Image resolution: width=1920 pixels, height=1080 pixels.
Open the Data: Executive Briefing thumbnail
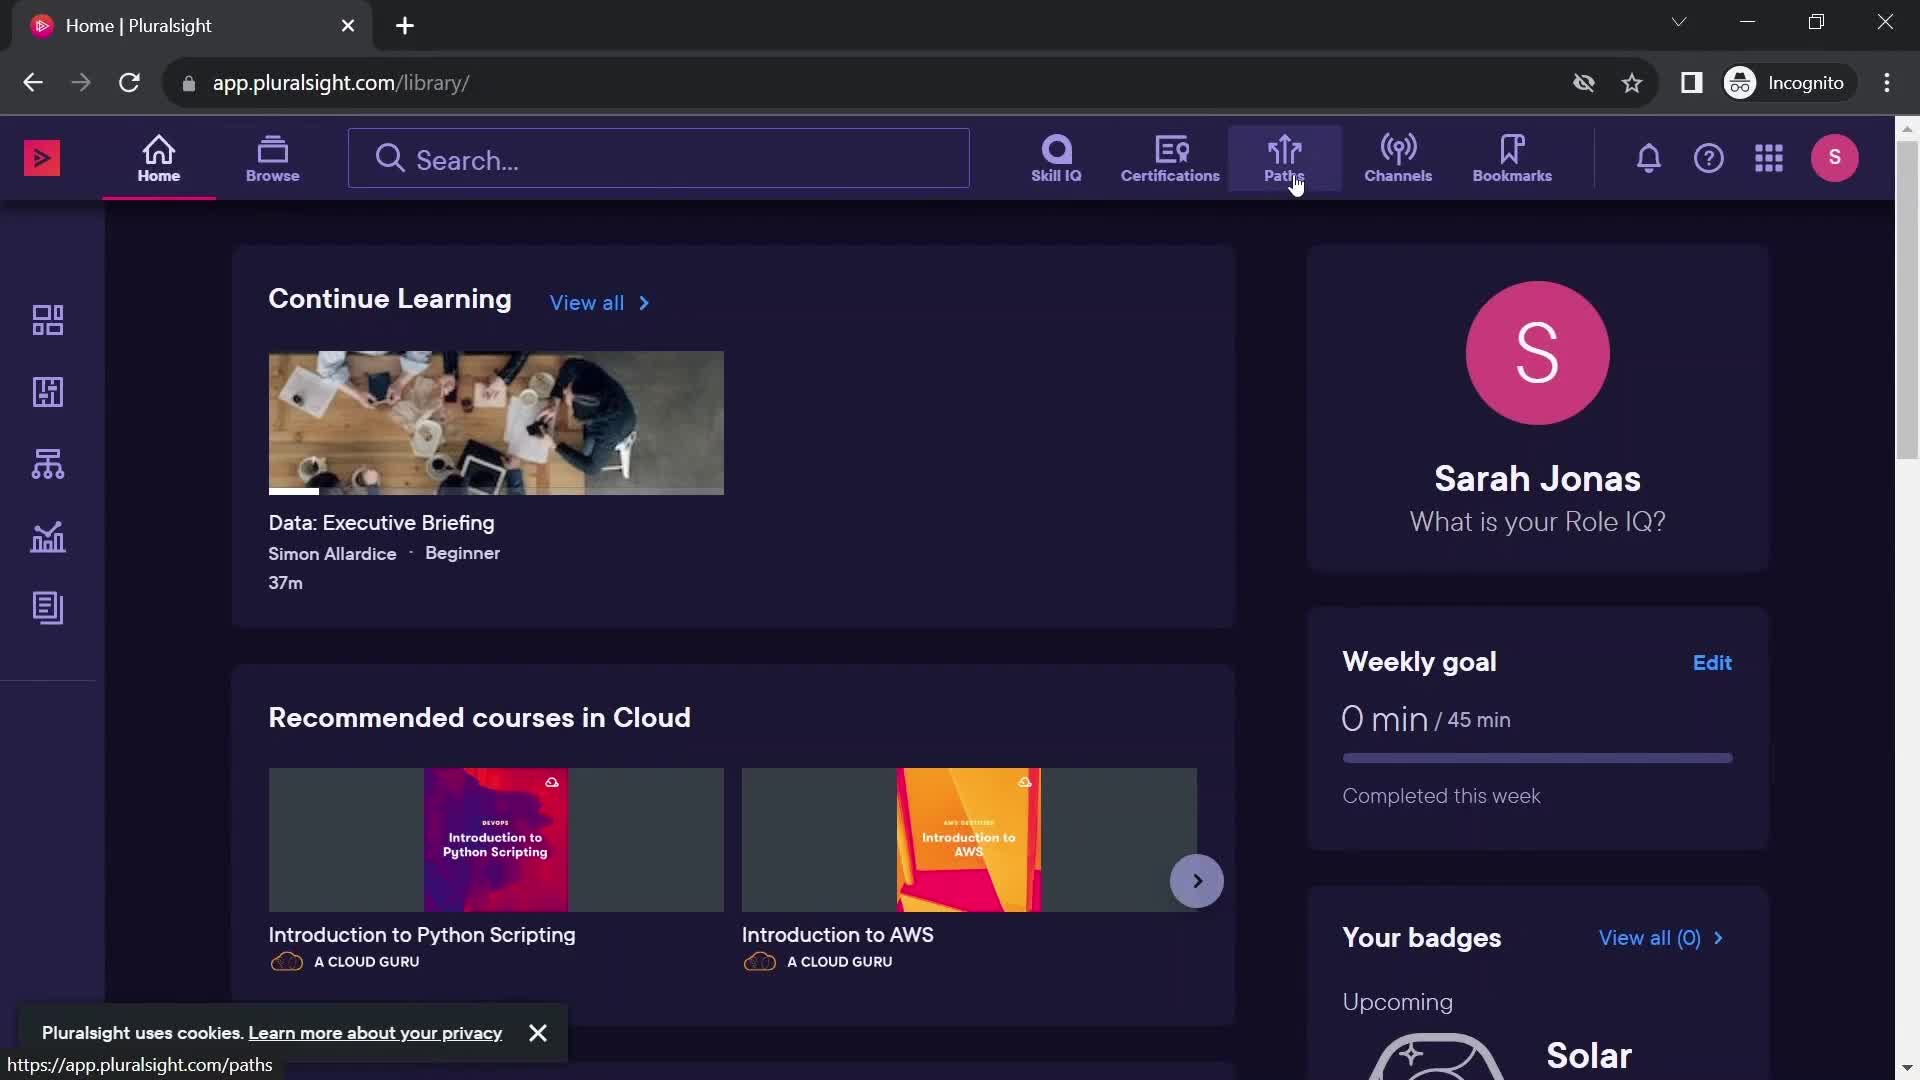pos(496,421)
